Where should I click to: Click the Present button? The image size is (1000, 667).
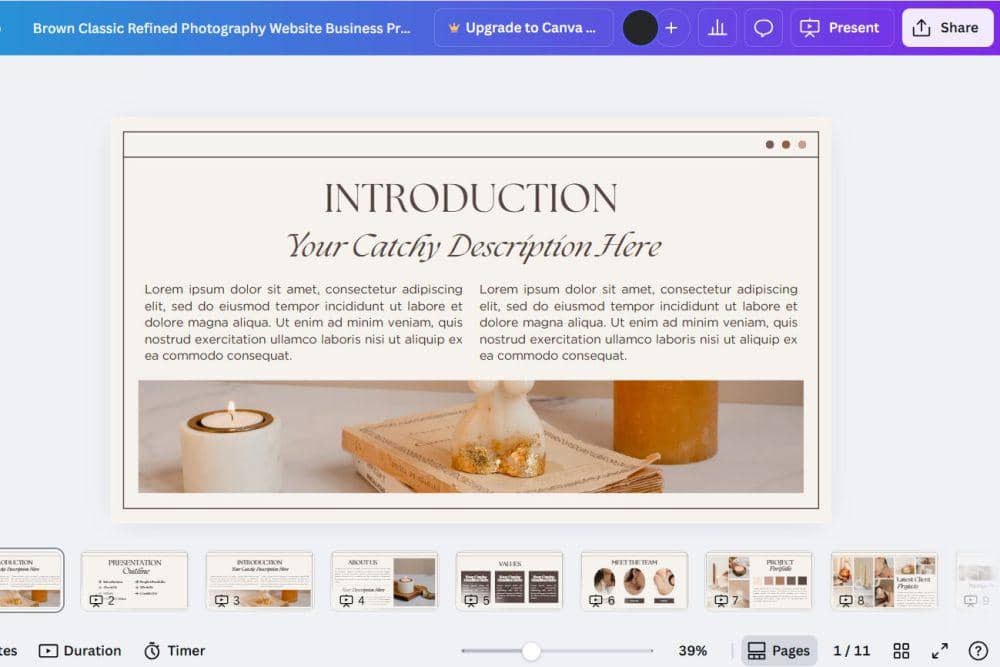pyautogui.click(x=841, y=27)
